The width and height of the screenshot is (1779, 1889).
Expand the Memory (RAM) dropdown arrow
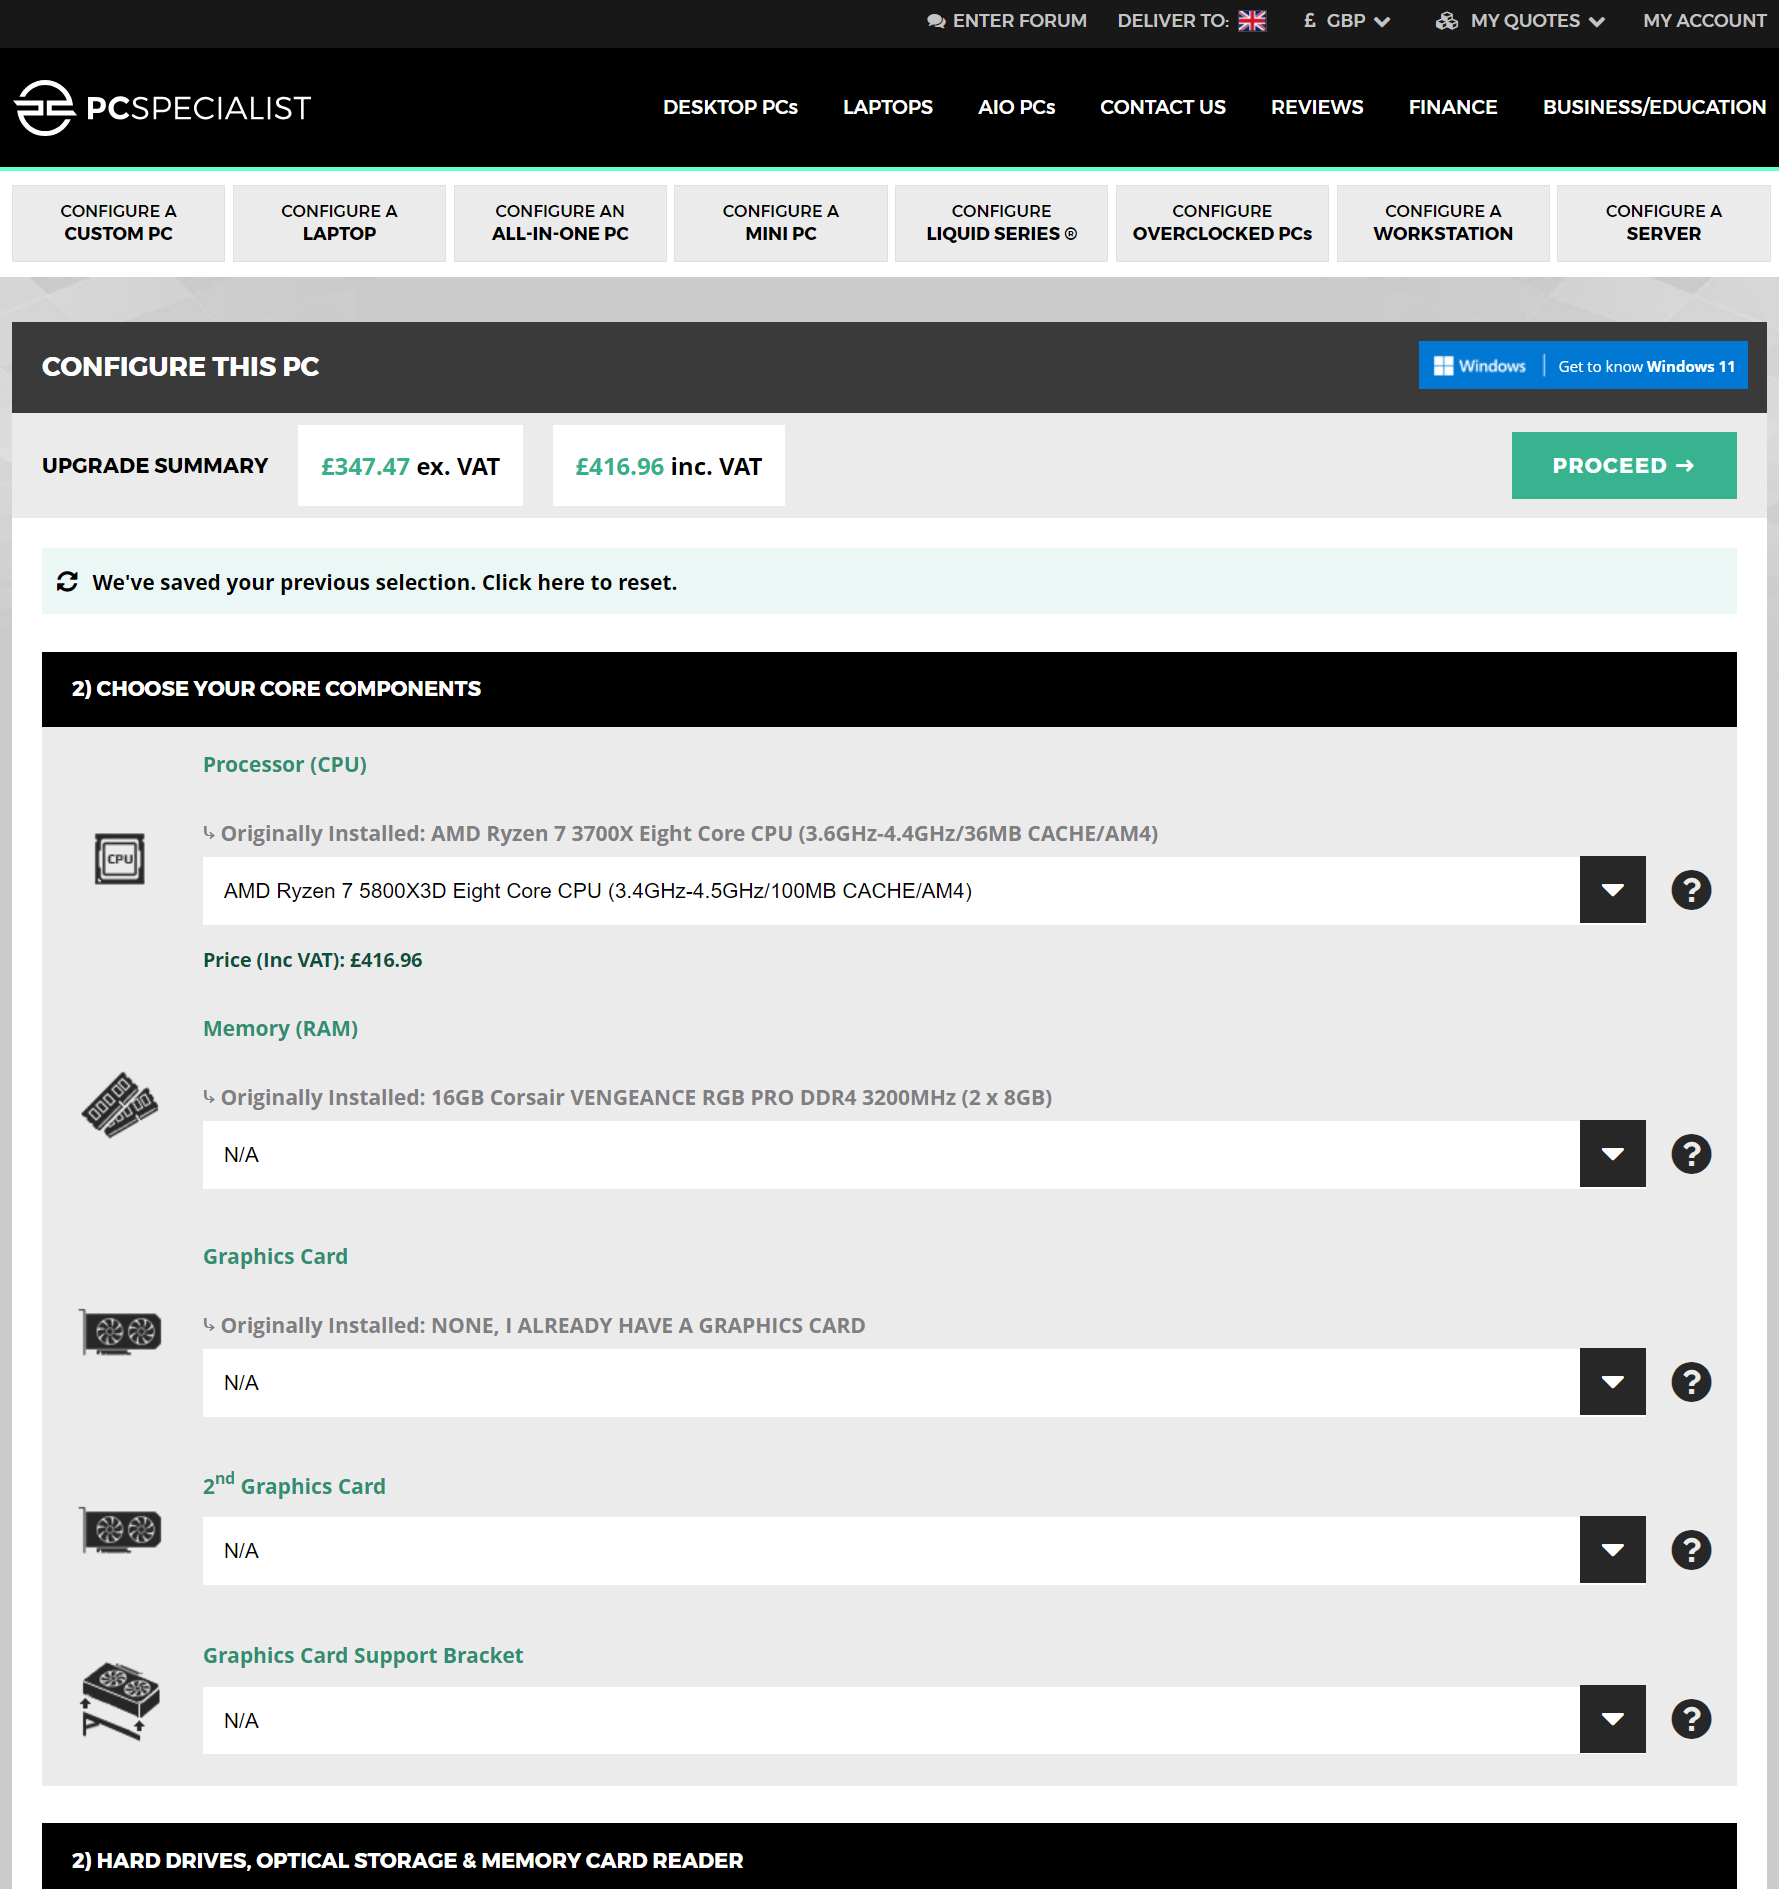(1612, 1154)
